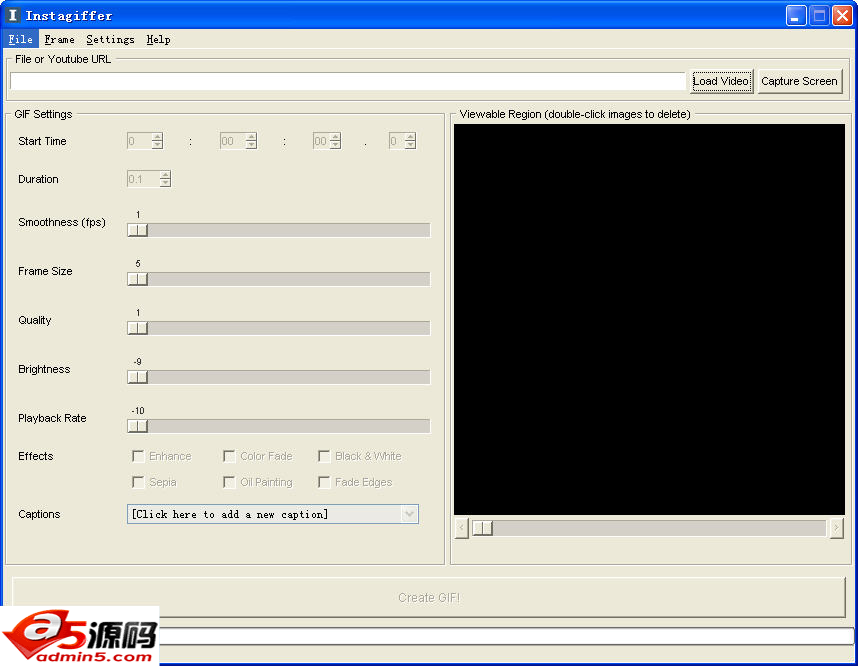The image size is (858, 666).
Task: Maximize the Instagiffer window
Action: coord(819,15)
